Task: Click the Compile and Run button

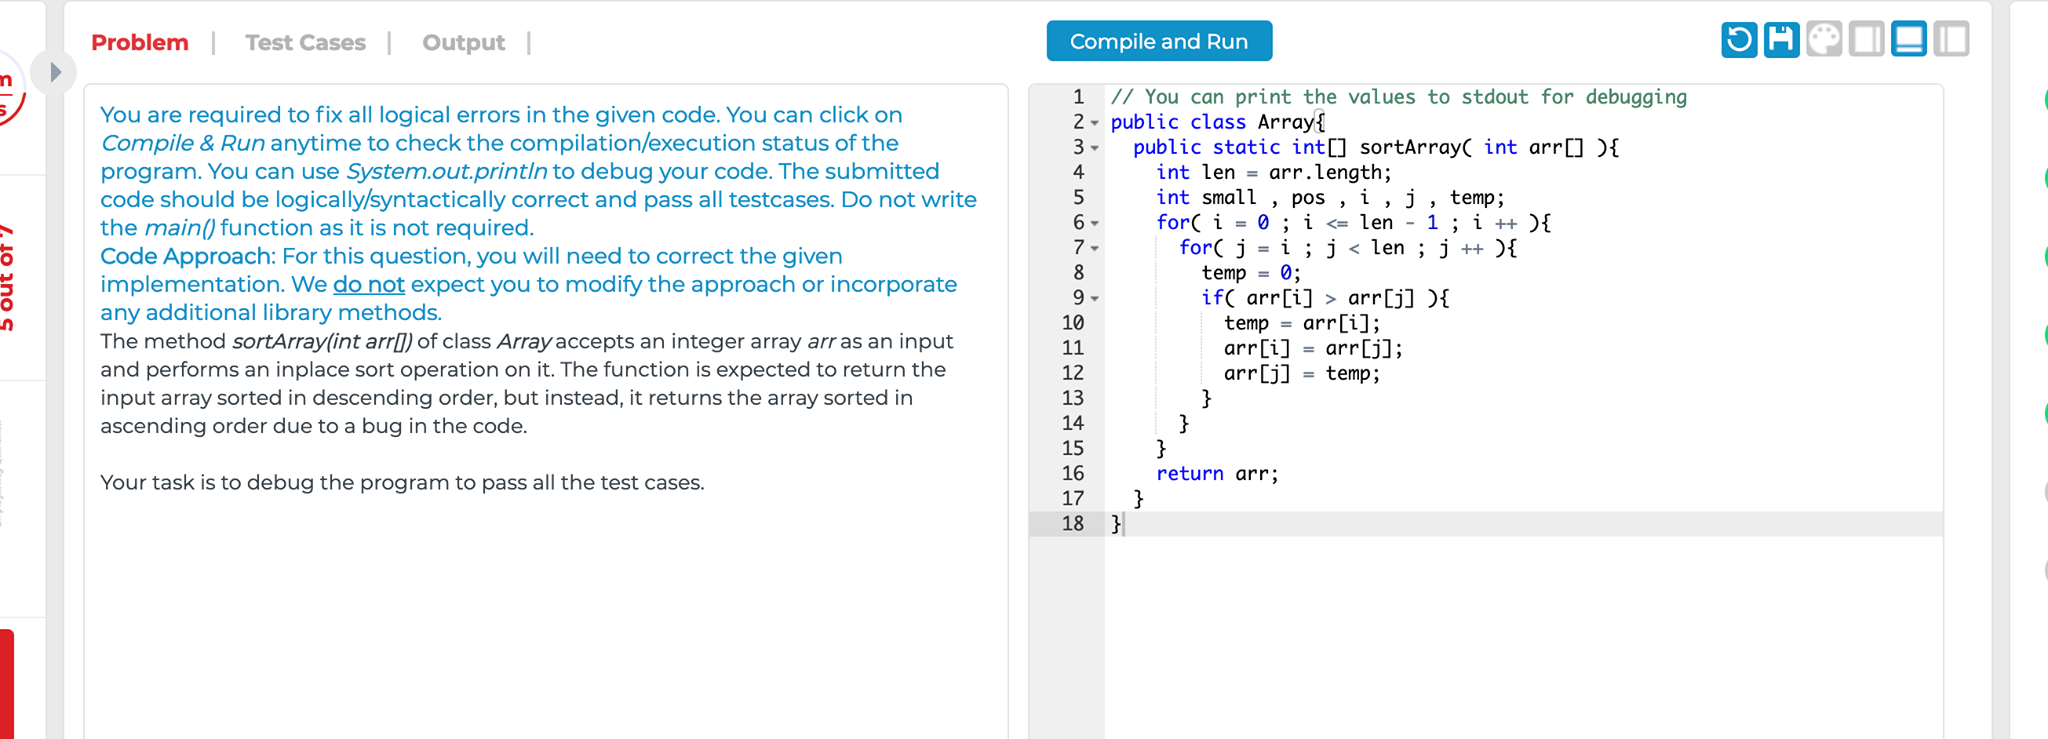Action: 1159,41
